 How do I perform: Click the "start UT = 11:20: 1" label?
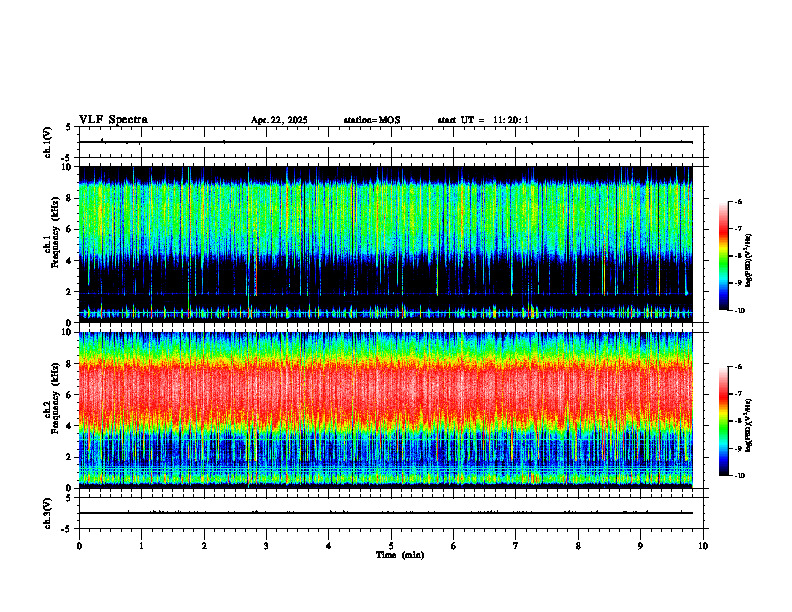pos(483,120)
